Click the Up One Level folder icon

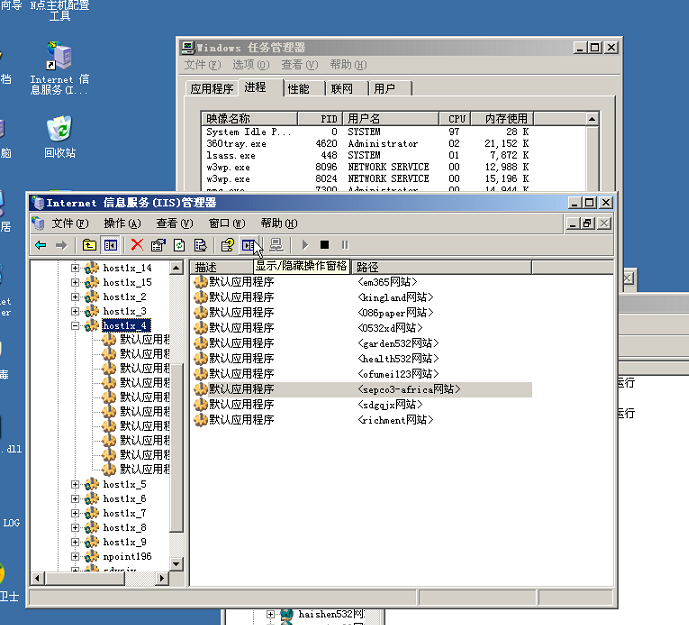(x=89, y=245)
